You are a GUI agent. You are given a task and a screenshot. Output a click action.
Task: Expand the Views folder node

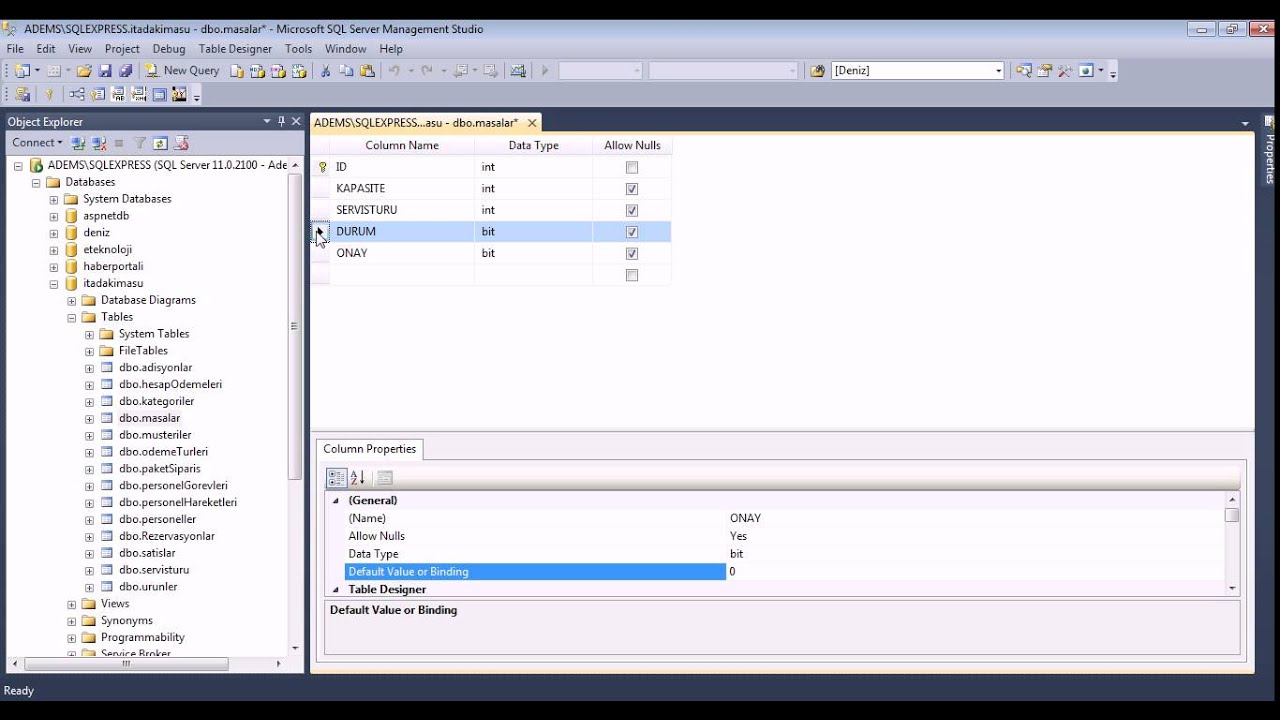pyautogui.click(x=72, y=604)
